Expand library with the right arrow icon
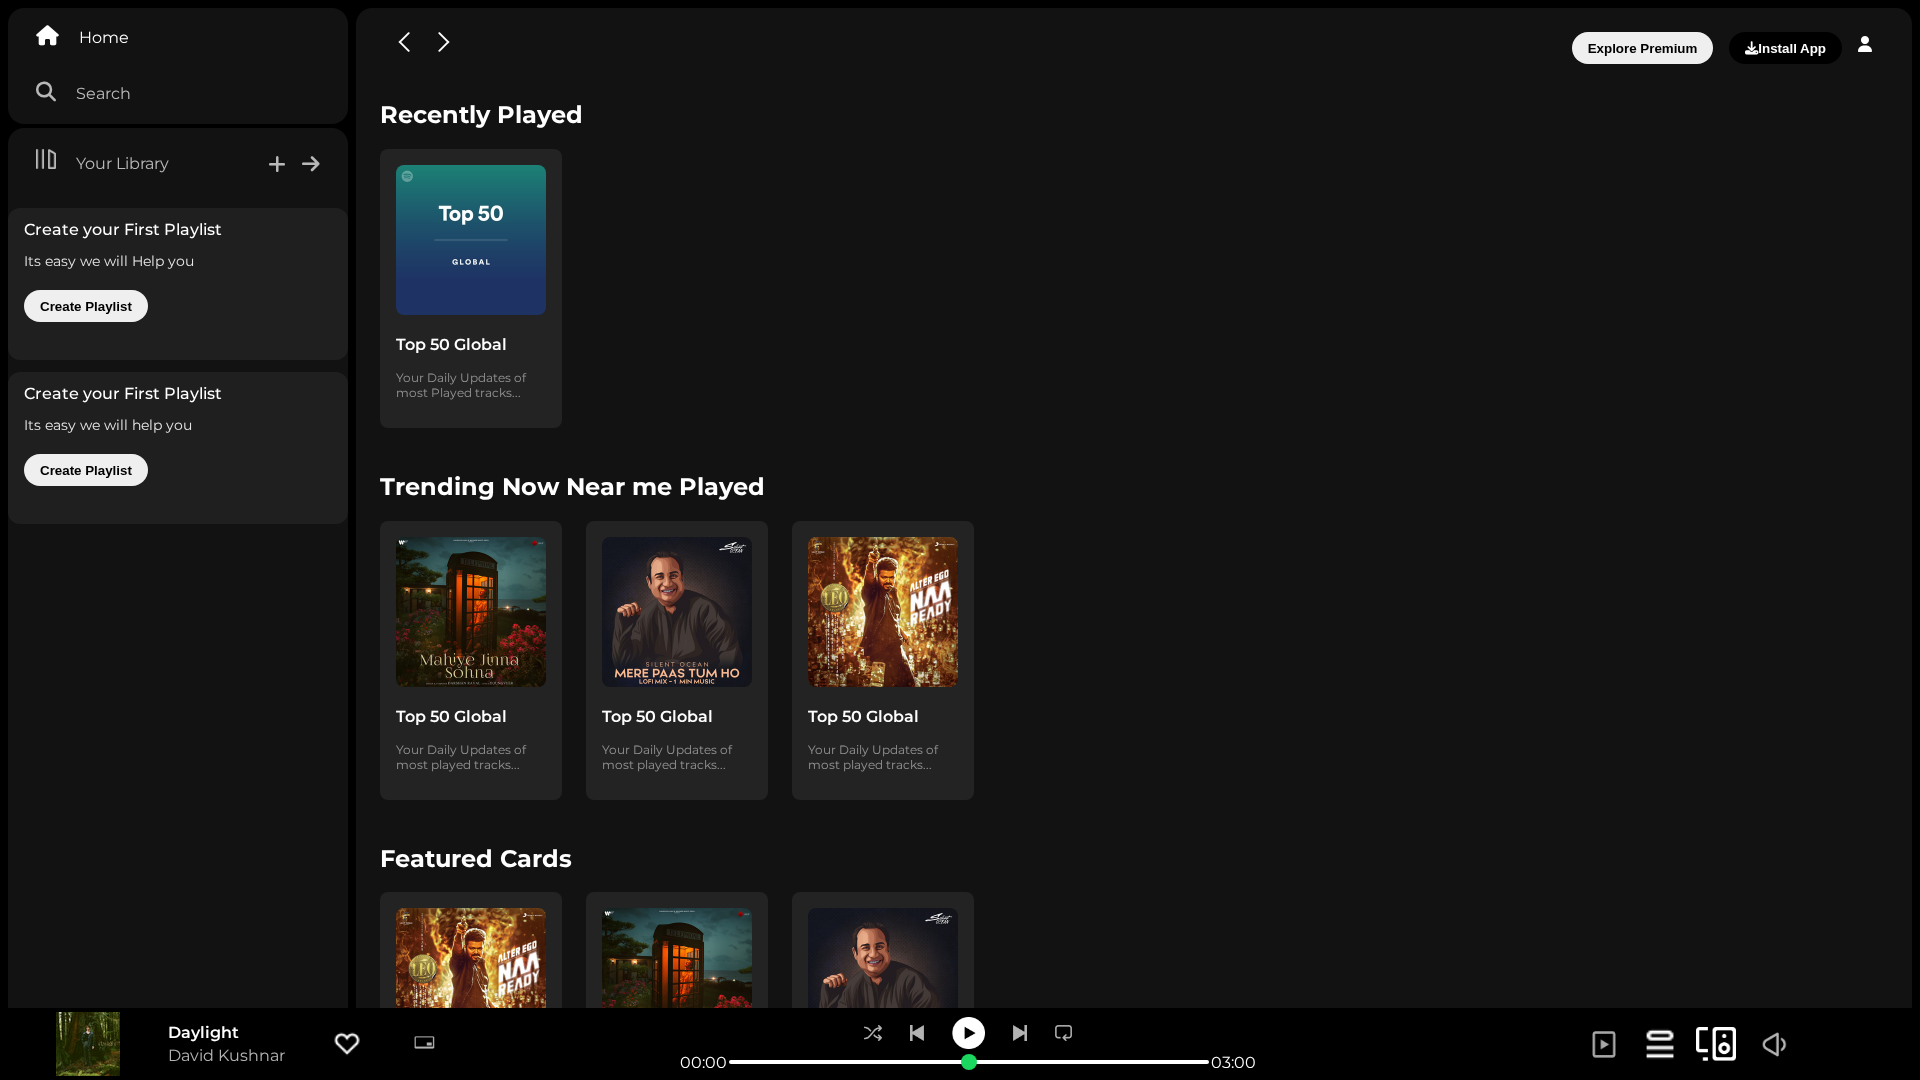 pyautogui.click(x=311, y=164)
